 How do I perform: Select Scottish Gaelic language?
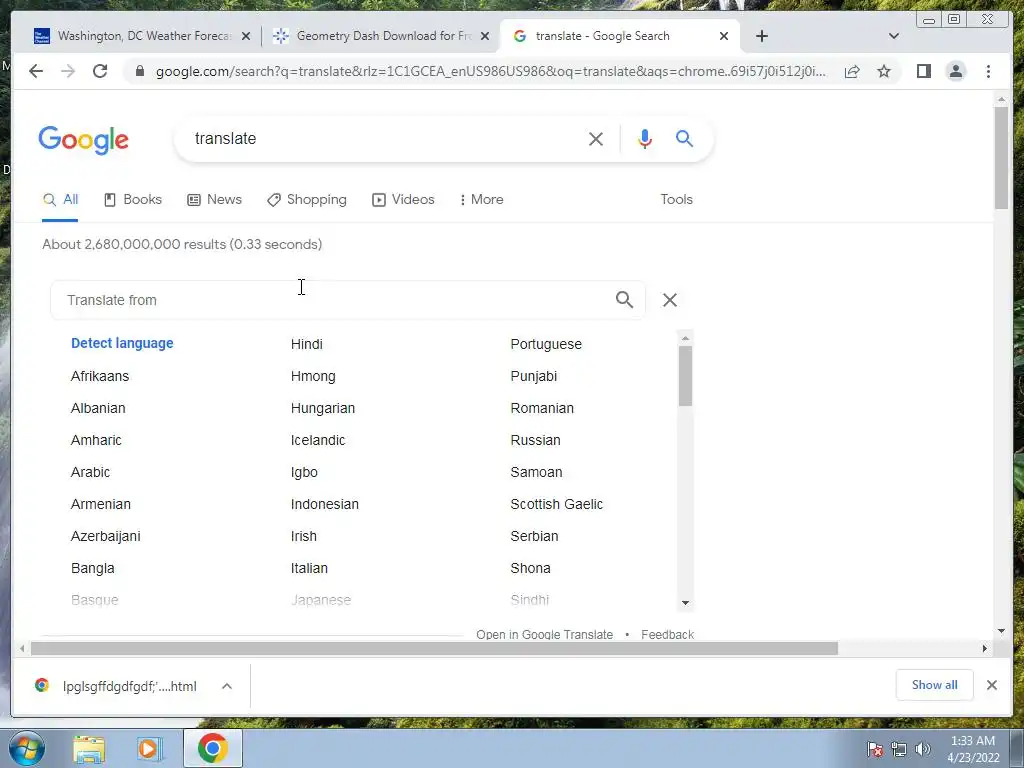556,504
